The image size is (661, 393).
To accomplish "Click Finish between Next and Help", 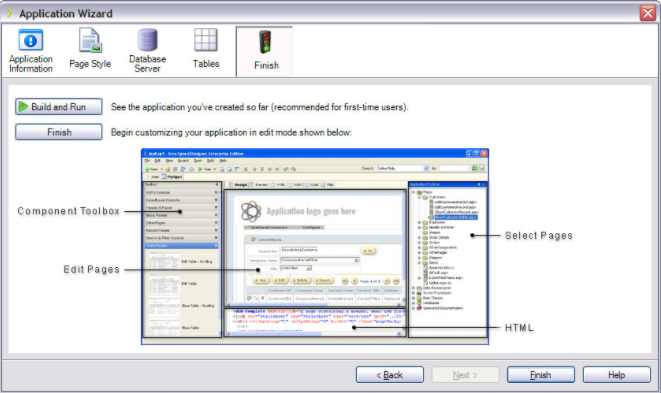I will (540, 374).
